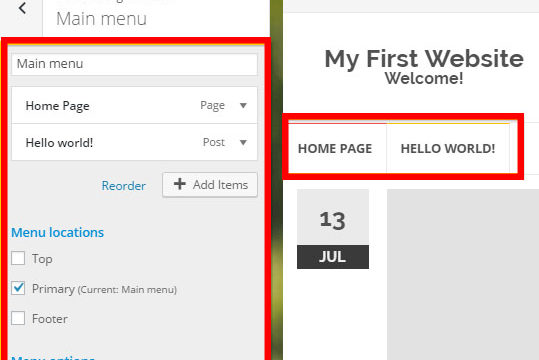Viewport: 539px width, 360px height.
Task: Select the Hello world! menu item row
Action: tap(134, 142)
